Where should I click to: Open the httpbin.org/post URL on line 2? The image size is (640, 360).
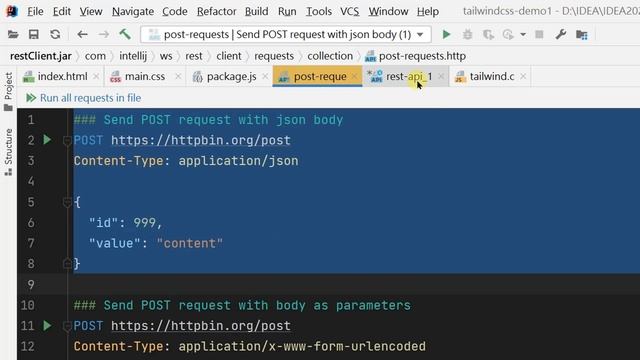click(x=201, y=140)
